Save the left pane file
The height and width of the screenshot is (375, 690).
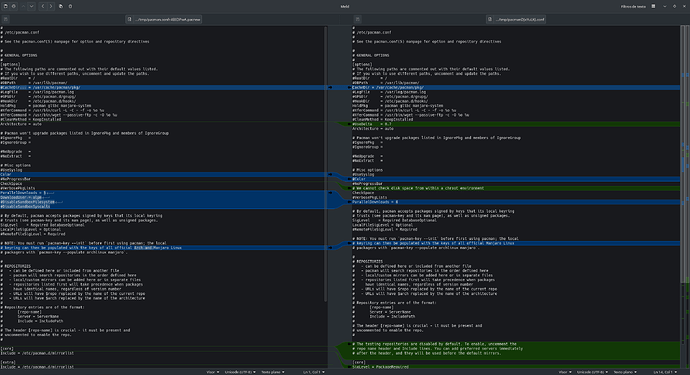pyautogui.click(x=6, y=19)
